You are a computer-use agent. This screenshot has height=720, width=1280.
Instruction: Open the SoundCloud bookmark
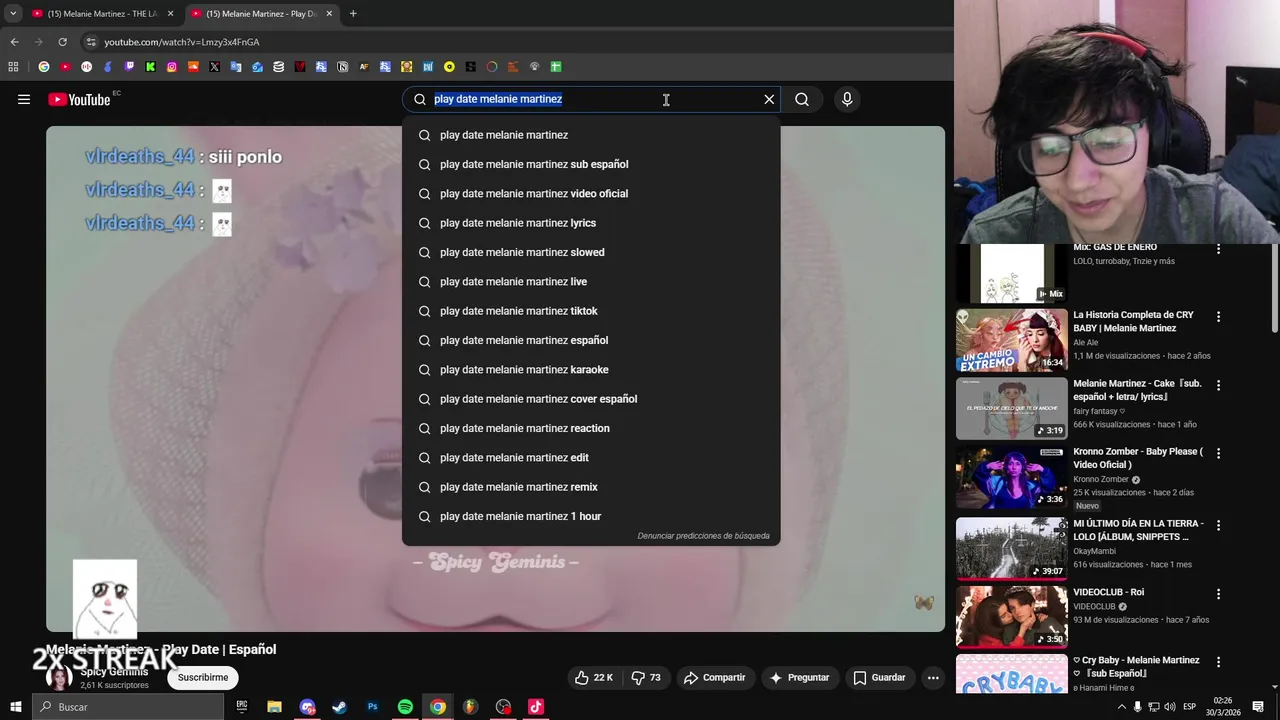pyautogui.click(x=193, y=67)
